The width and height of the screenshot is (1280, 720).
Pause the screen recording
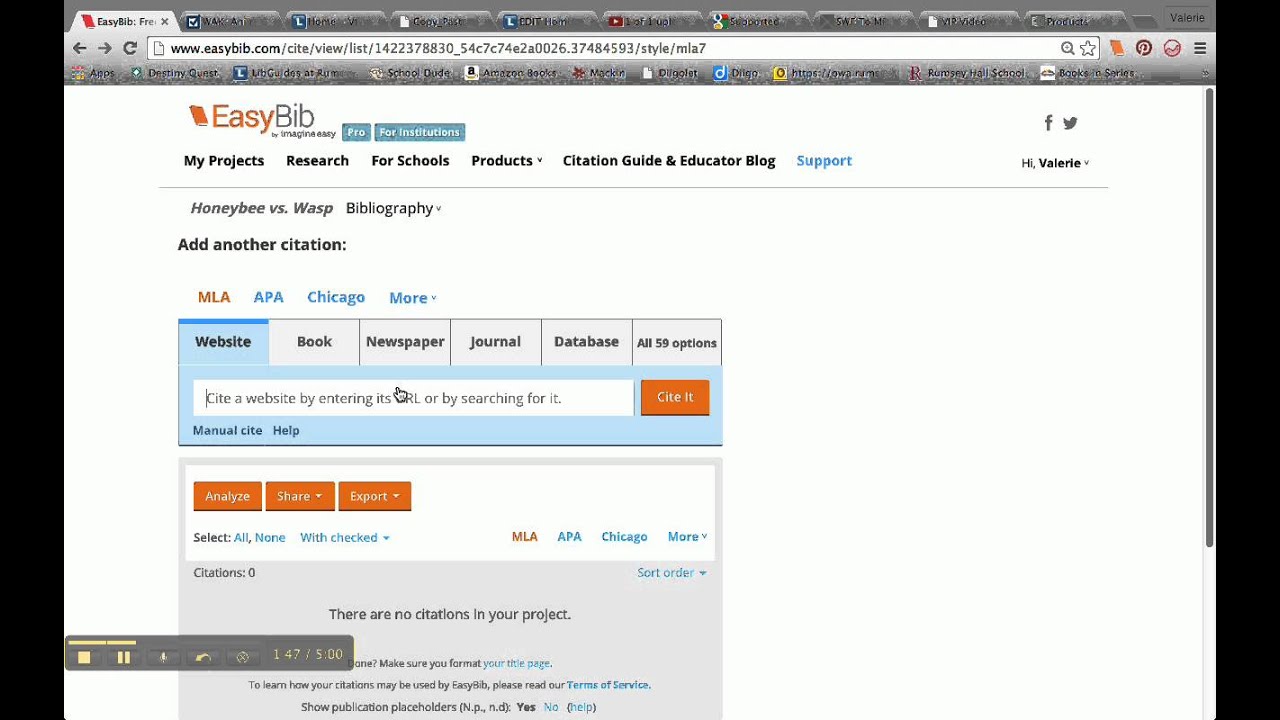coord(124,657)
